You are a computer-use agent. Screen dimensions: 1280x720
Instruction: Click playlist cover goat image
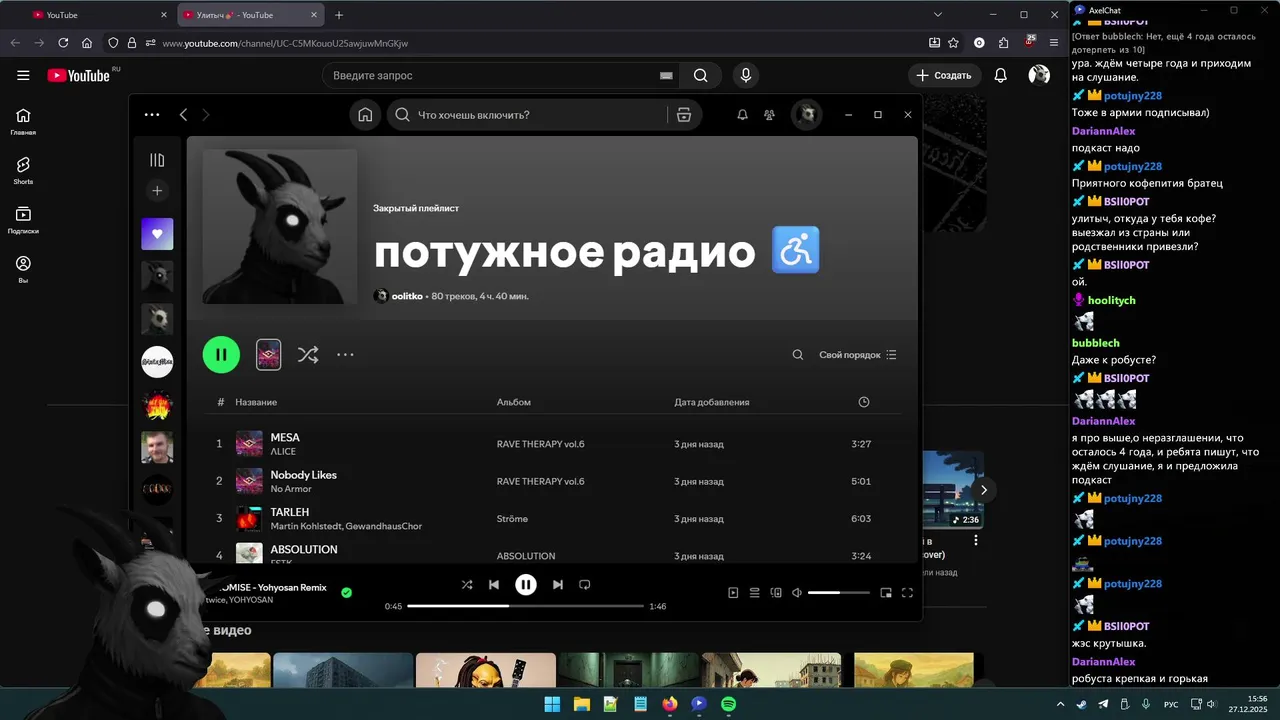(280, 227)
